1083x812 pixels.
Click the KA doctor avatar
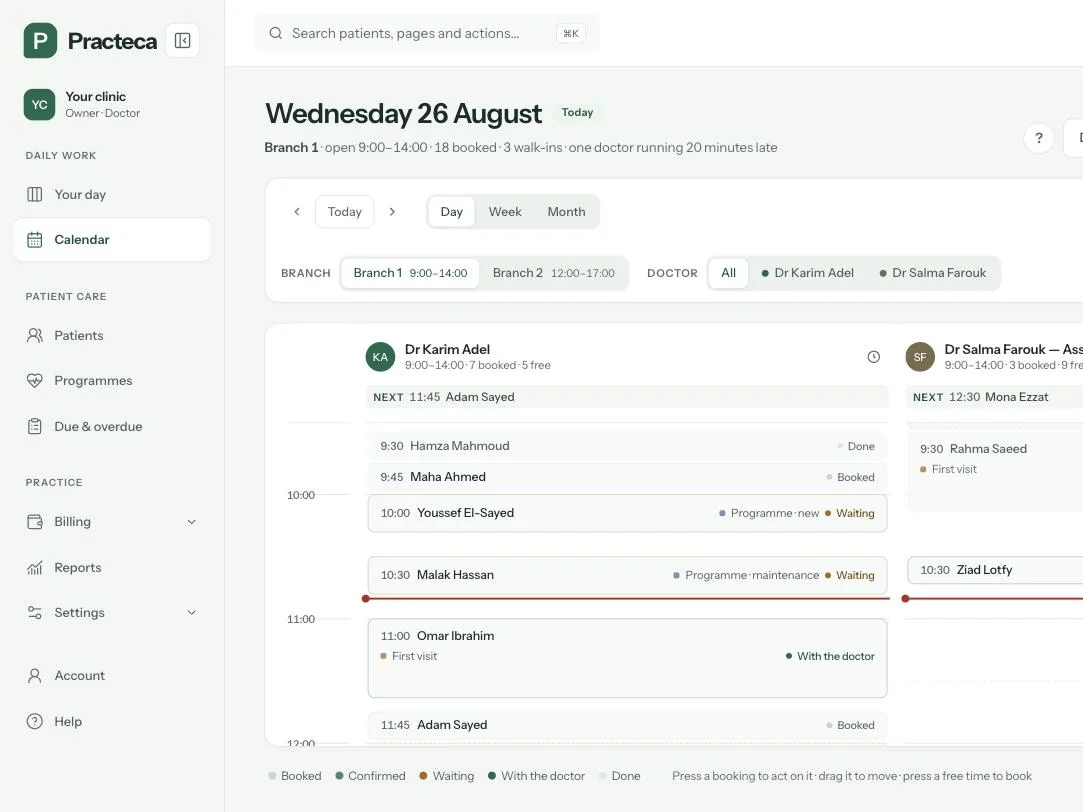(380, 357)
